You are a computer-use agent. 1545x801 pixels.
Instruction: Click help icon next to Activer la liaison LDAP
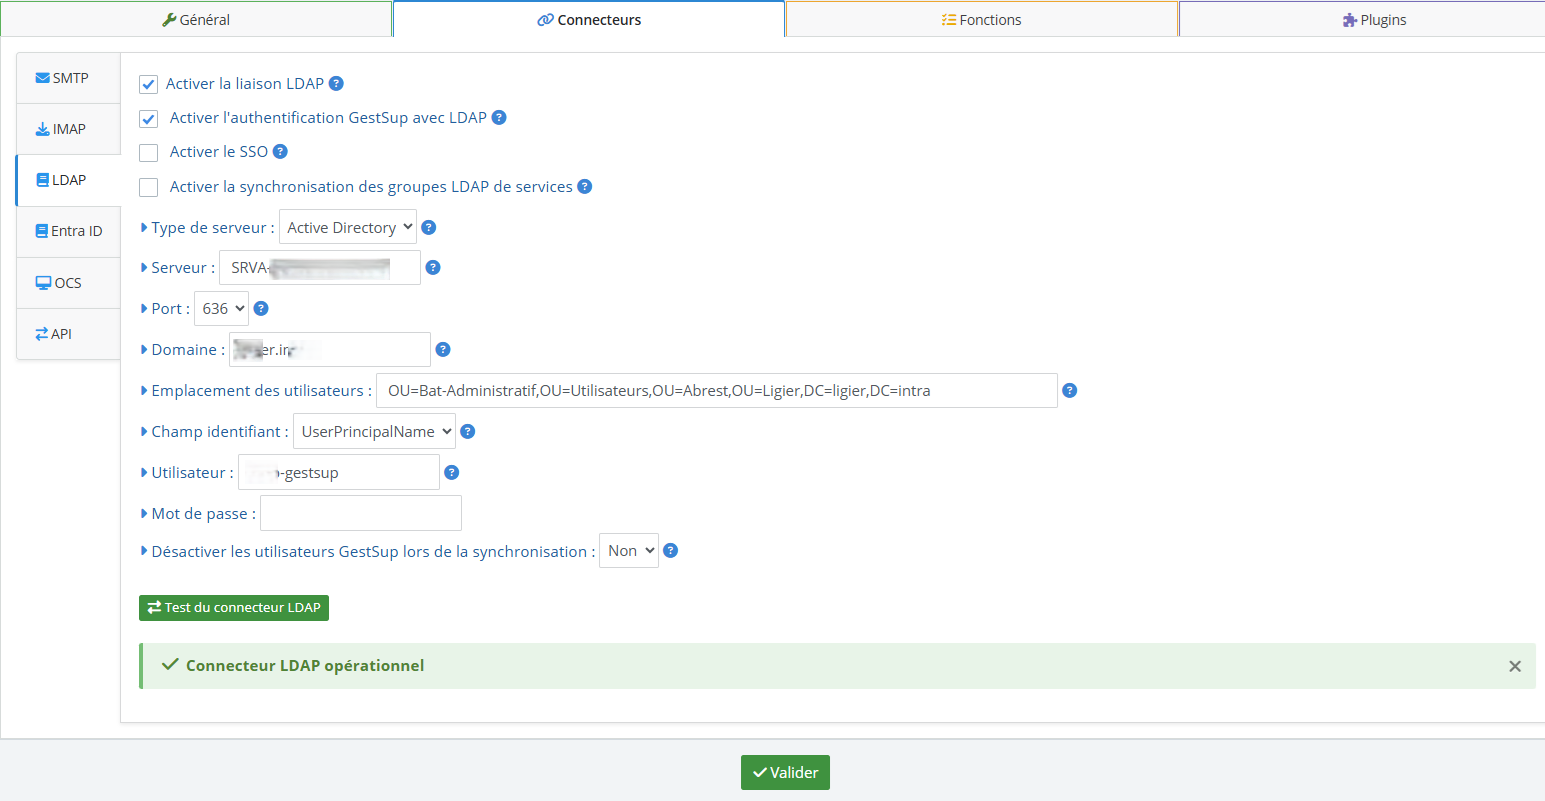pos(336,84)
